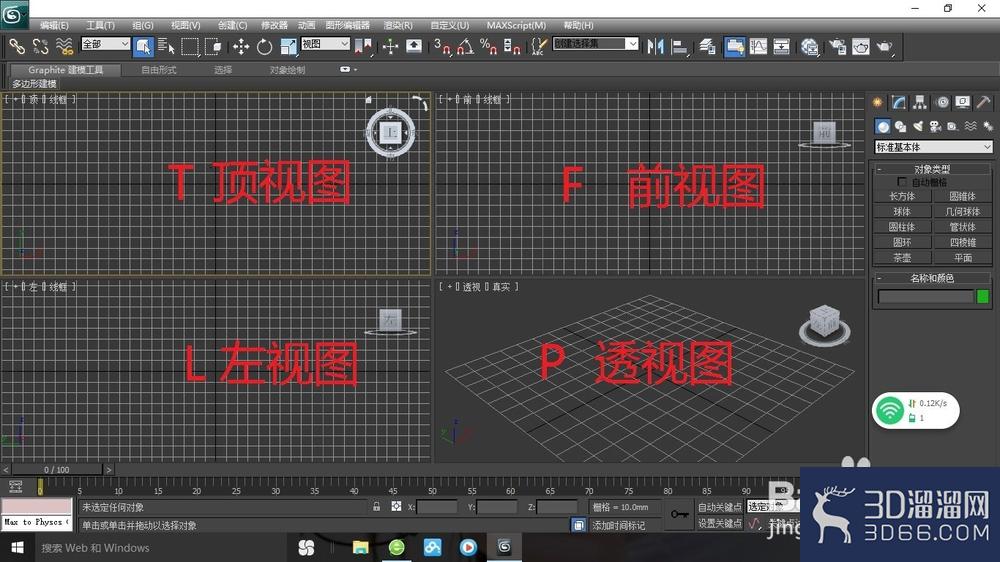Select the Shapes category icon

pyautogui.click(x=901, y=126)
